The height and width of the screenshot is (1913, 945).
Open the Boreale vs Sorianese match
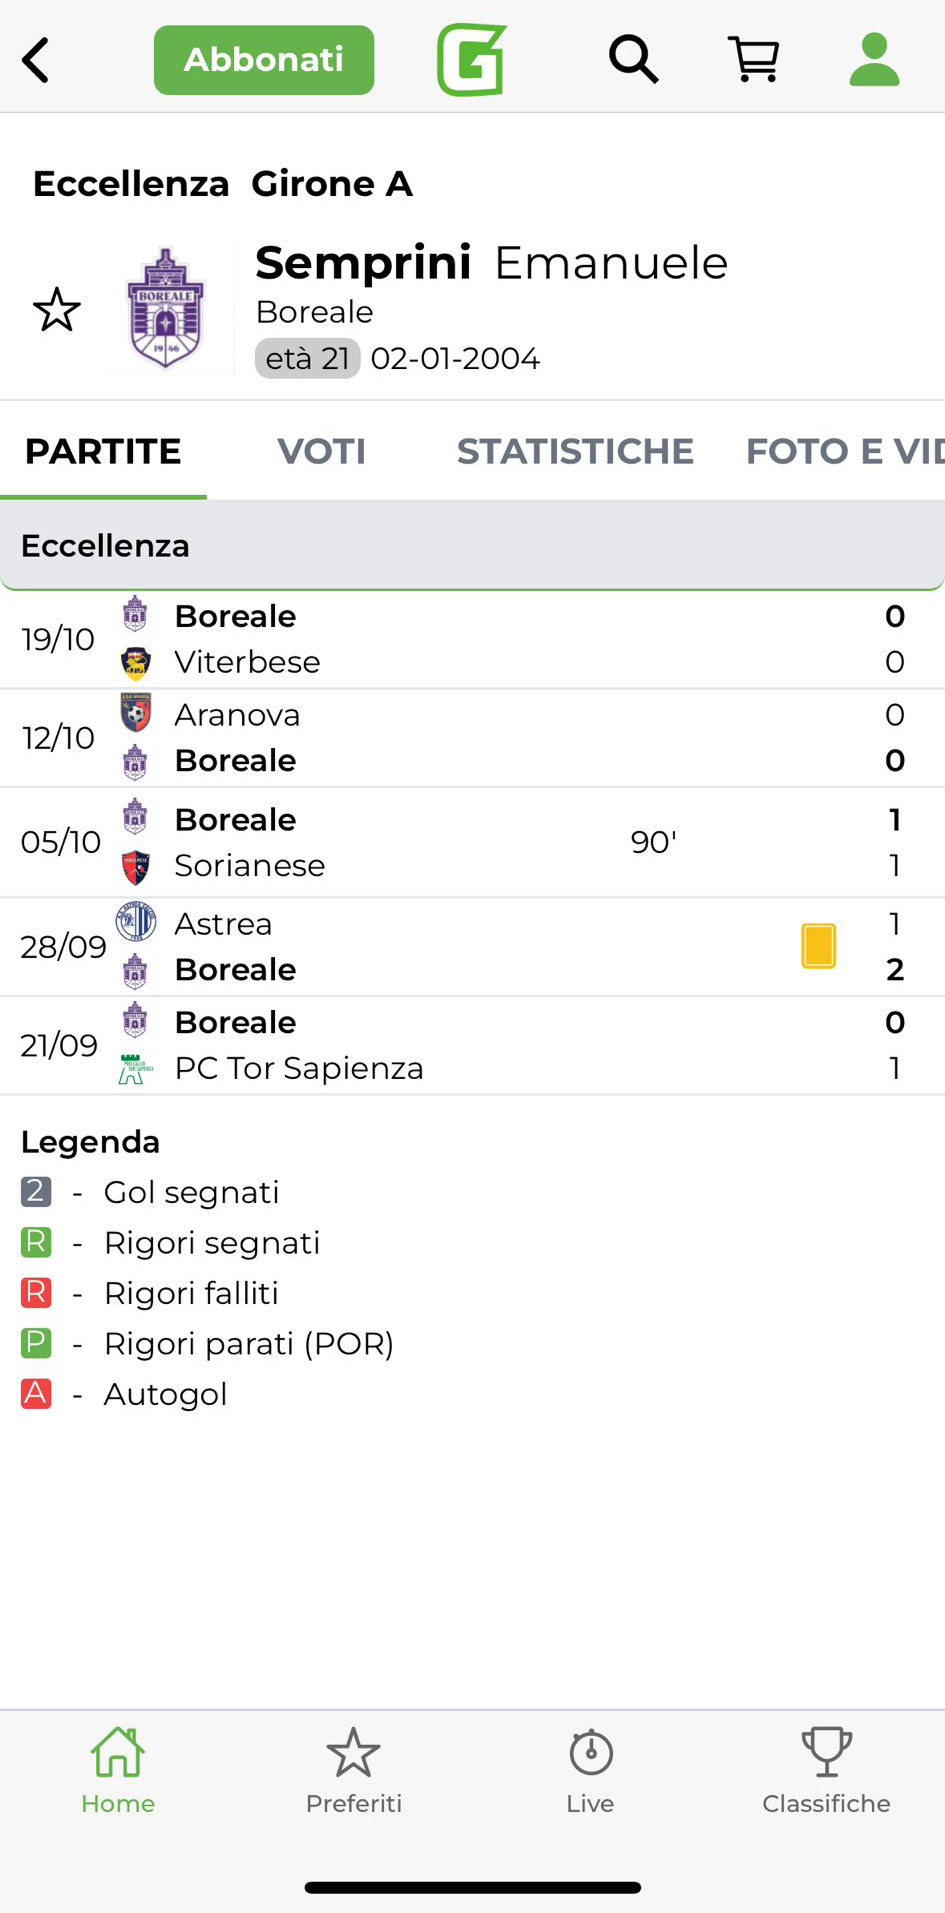pyautogui.click(x=472, y=842)
